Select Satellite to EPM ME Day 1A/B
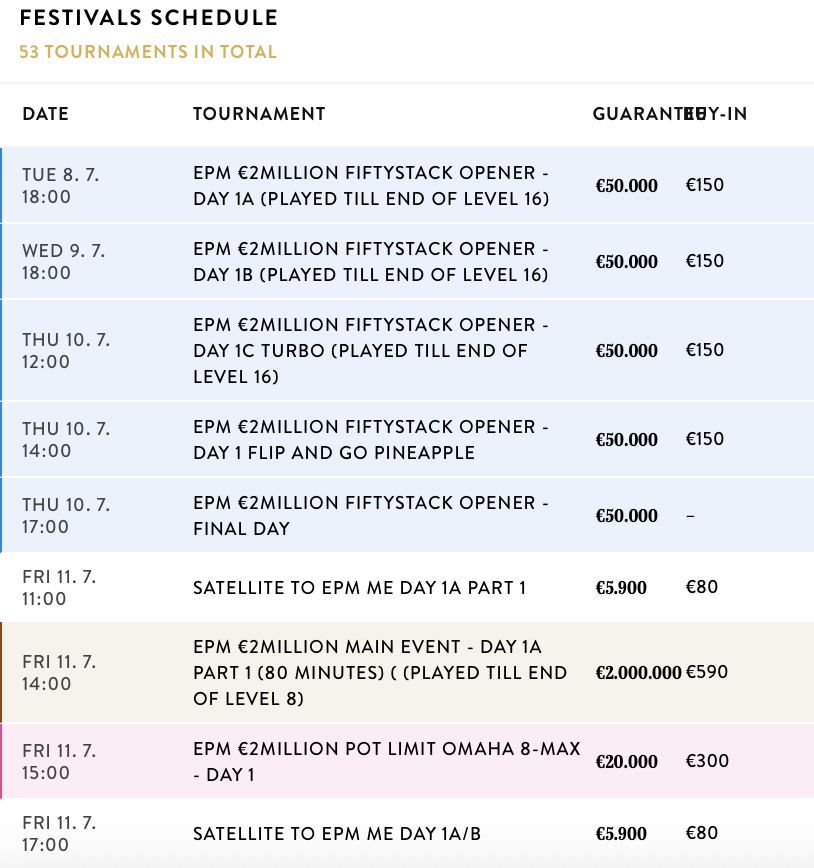The width and height of the screenshot is (814, 868). [x=337, y=834]
